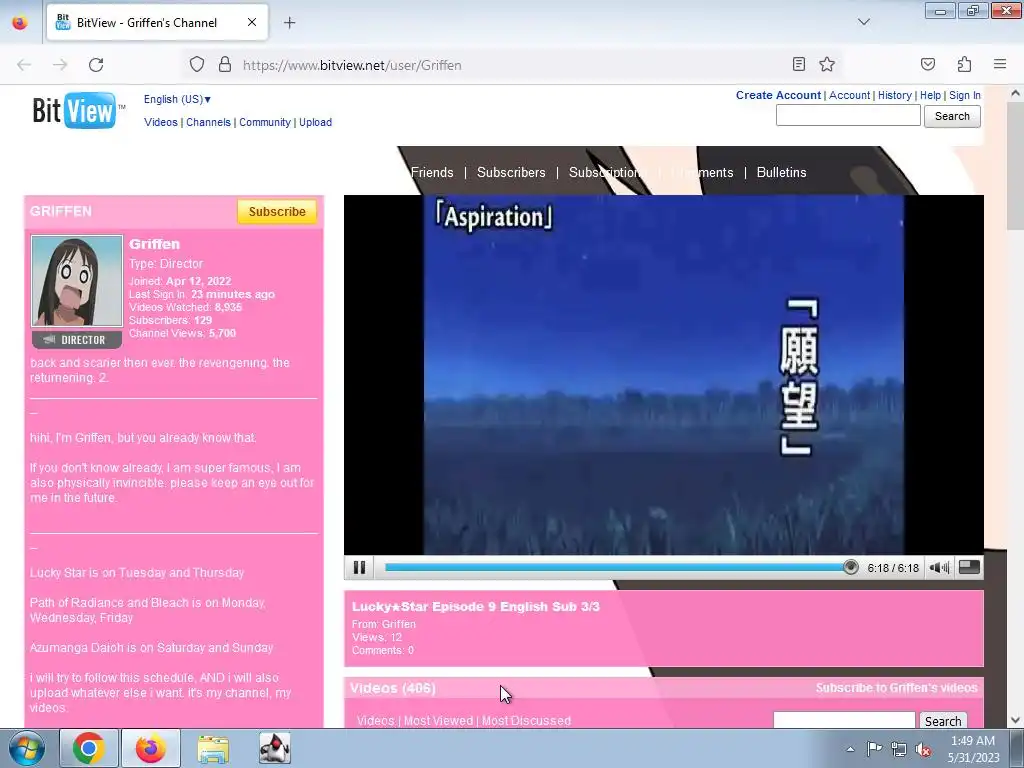This screenshot has width=1024, height=768.
Task: Open Firefox application menu
Action: 1000,64
